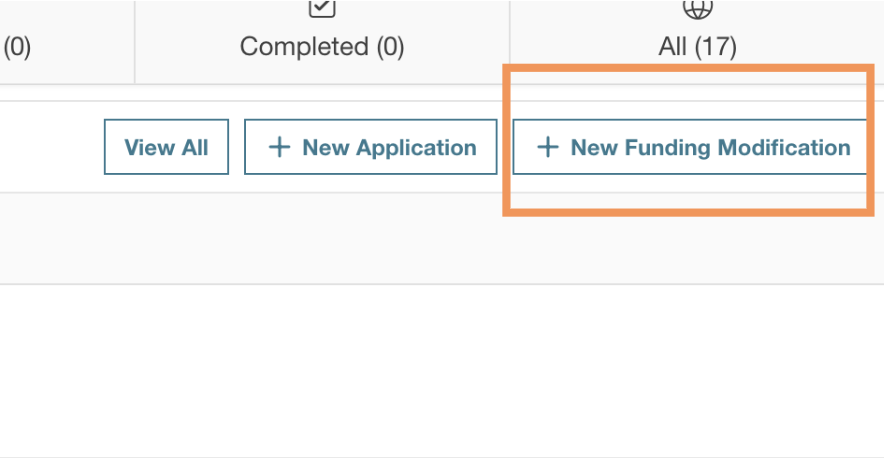Click the "Completed (0)" text label
The width and height of the screenshot is (884, 458).
click(322, 47)
